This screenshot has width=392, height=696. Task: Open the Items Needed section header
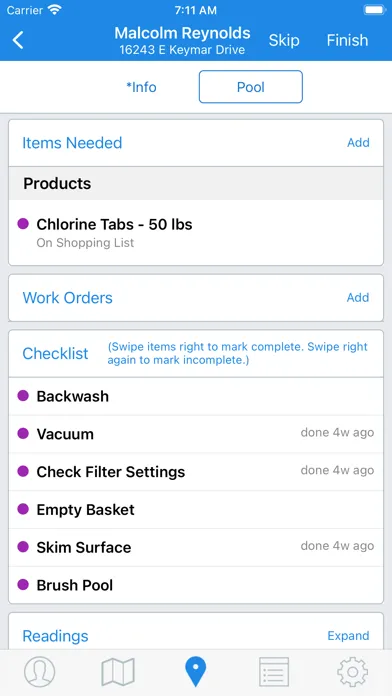pos(72,143)
